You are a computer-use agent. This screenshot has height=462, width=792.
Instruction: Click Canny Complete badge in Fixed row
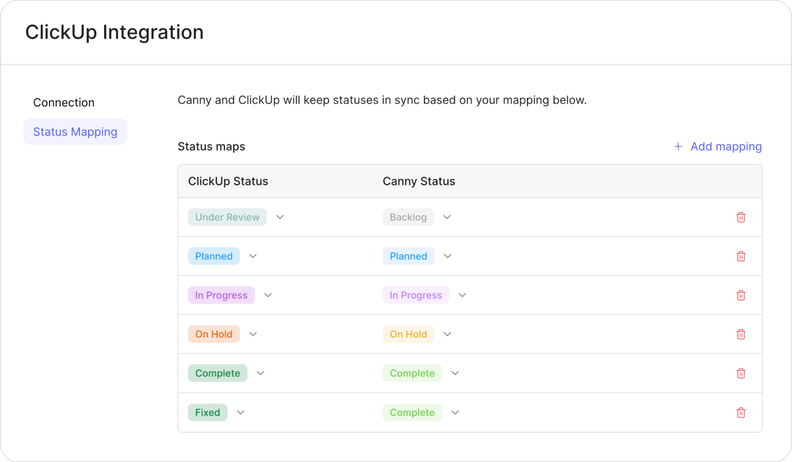[x=412, y=413]
